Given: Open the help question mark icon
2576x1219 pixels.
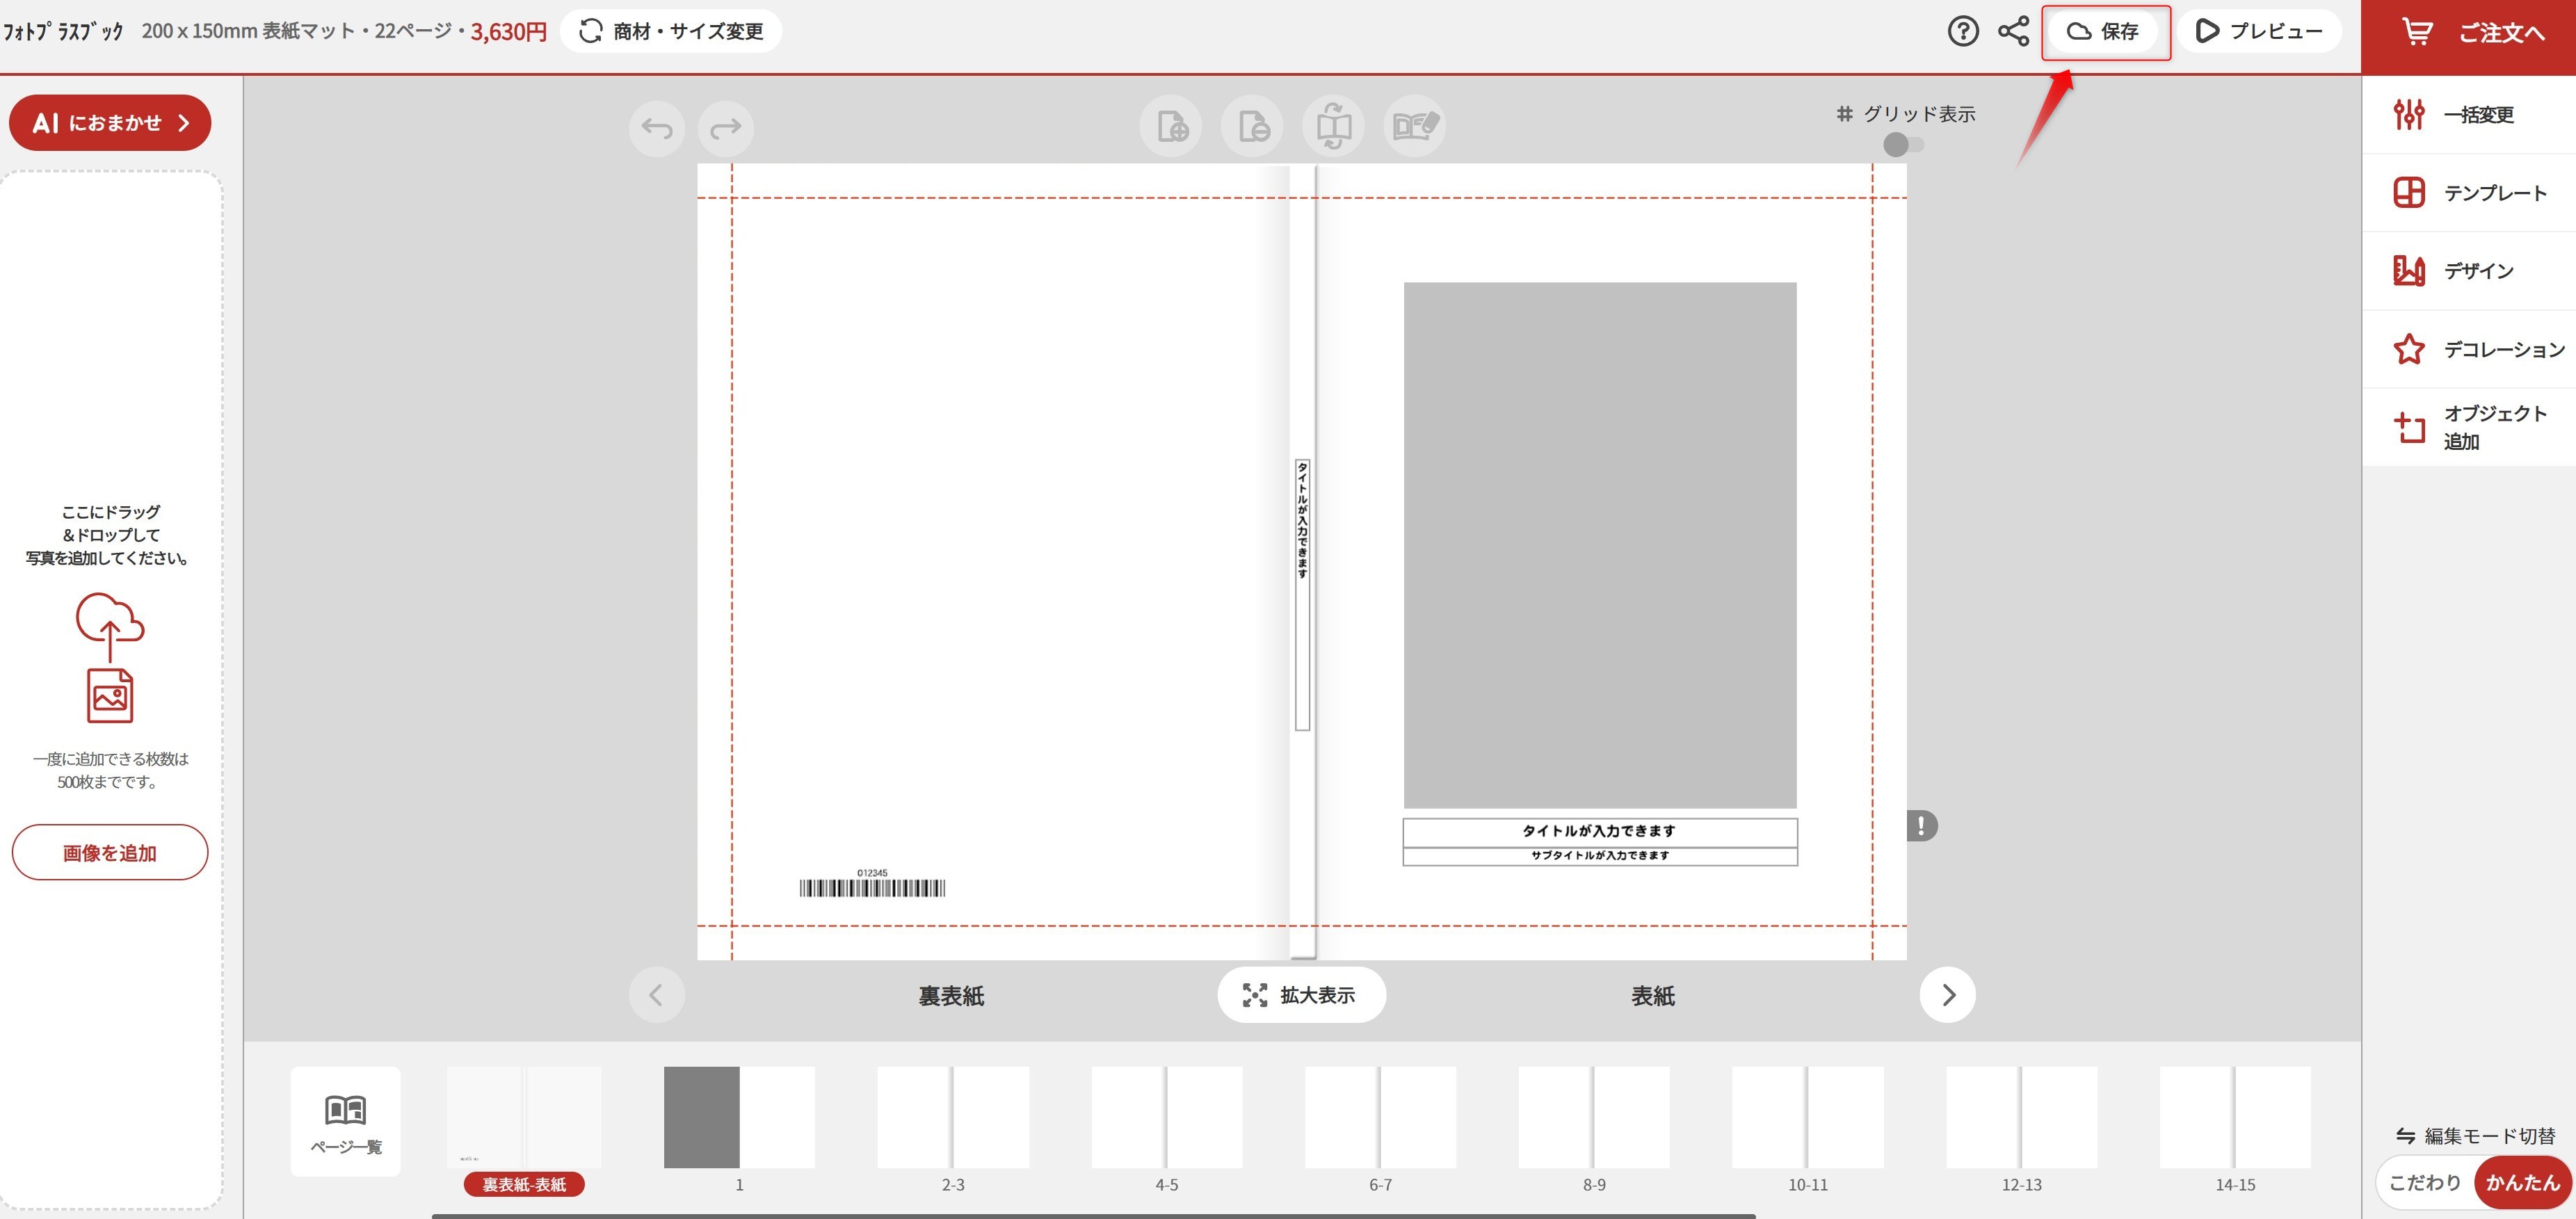Looking at the screenshot, I should click(1963, 31).
